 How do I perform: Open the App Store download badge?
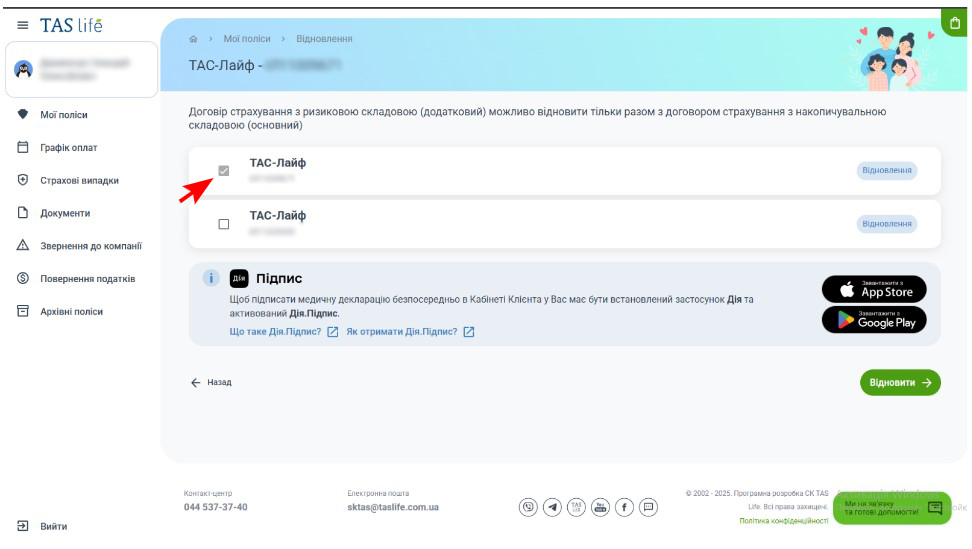tap(874, 289)
